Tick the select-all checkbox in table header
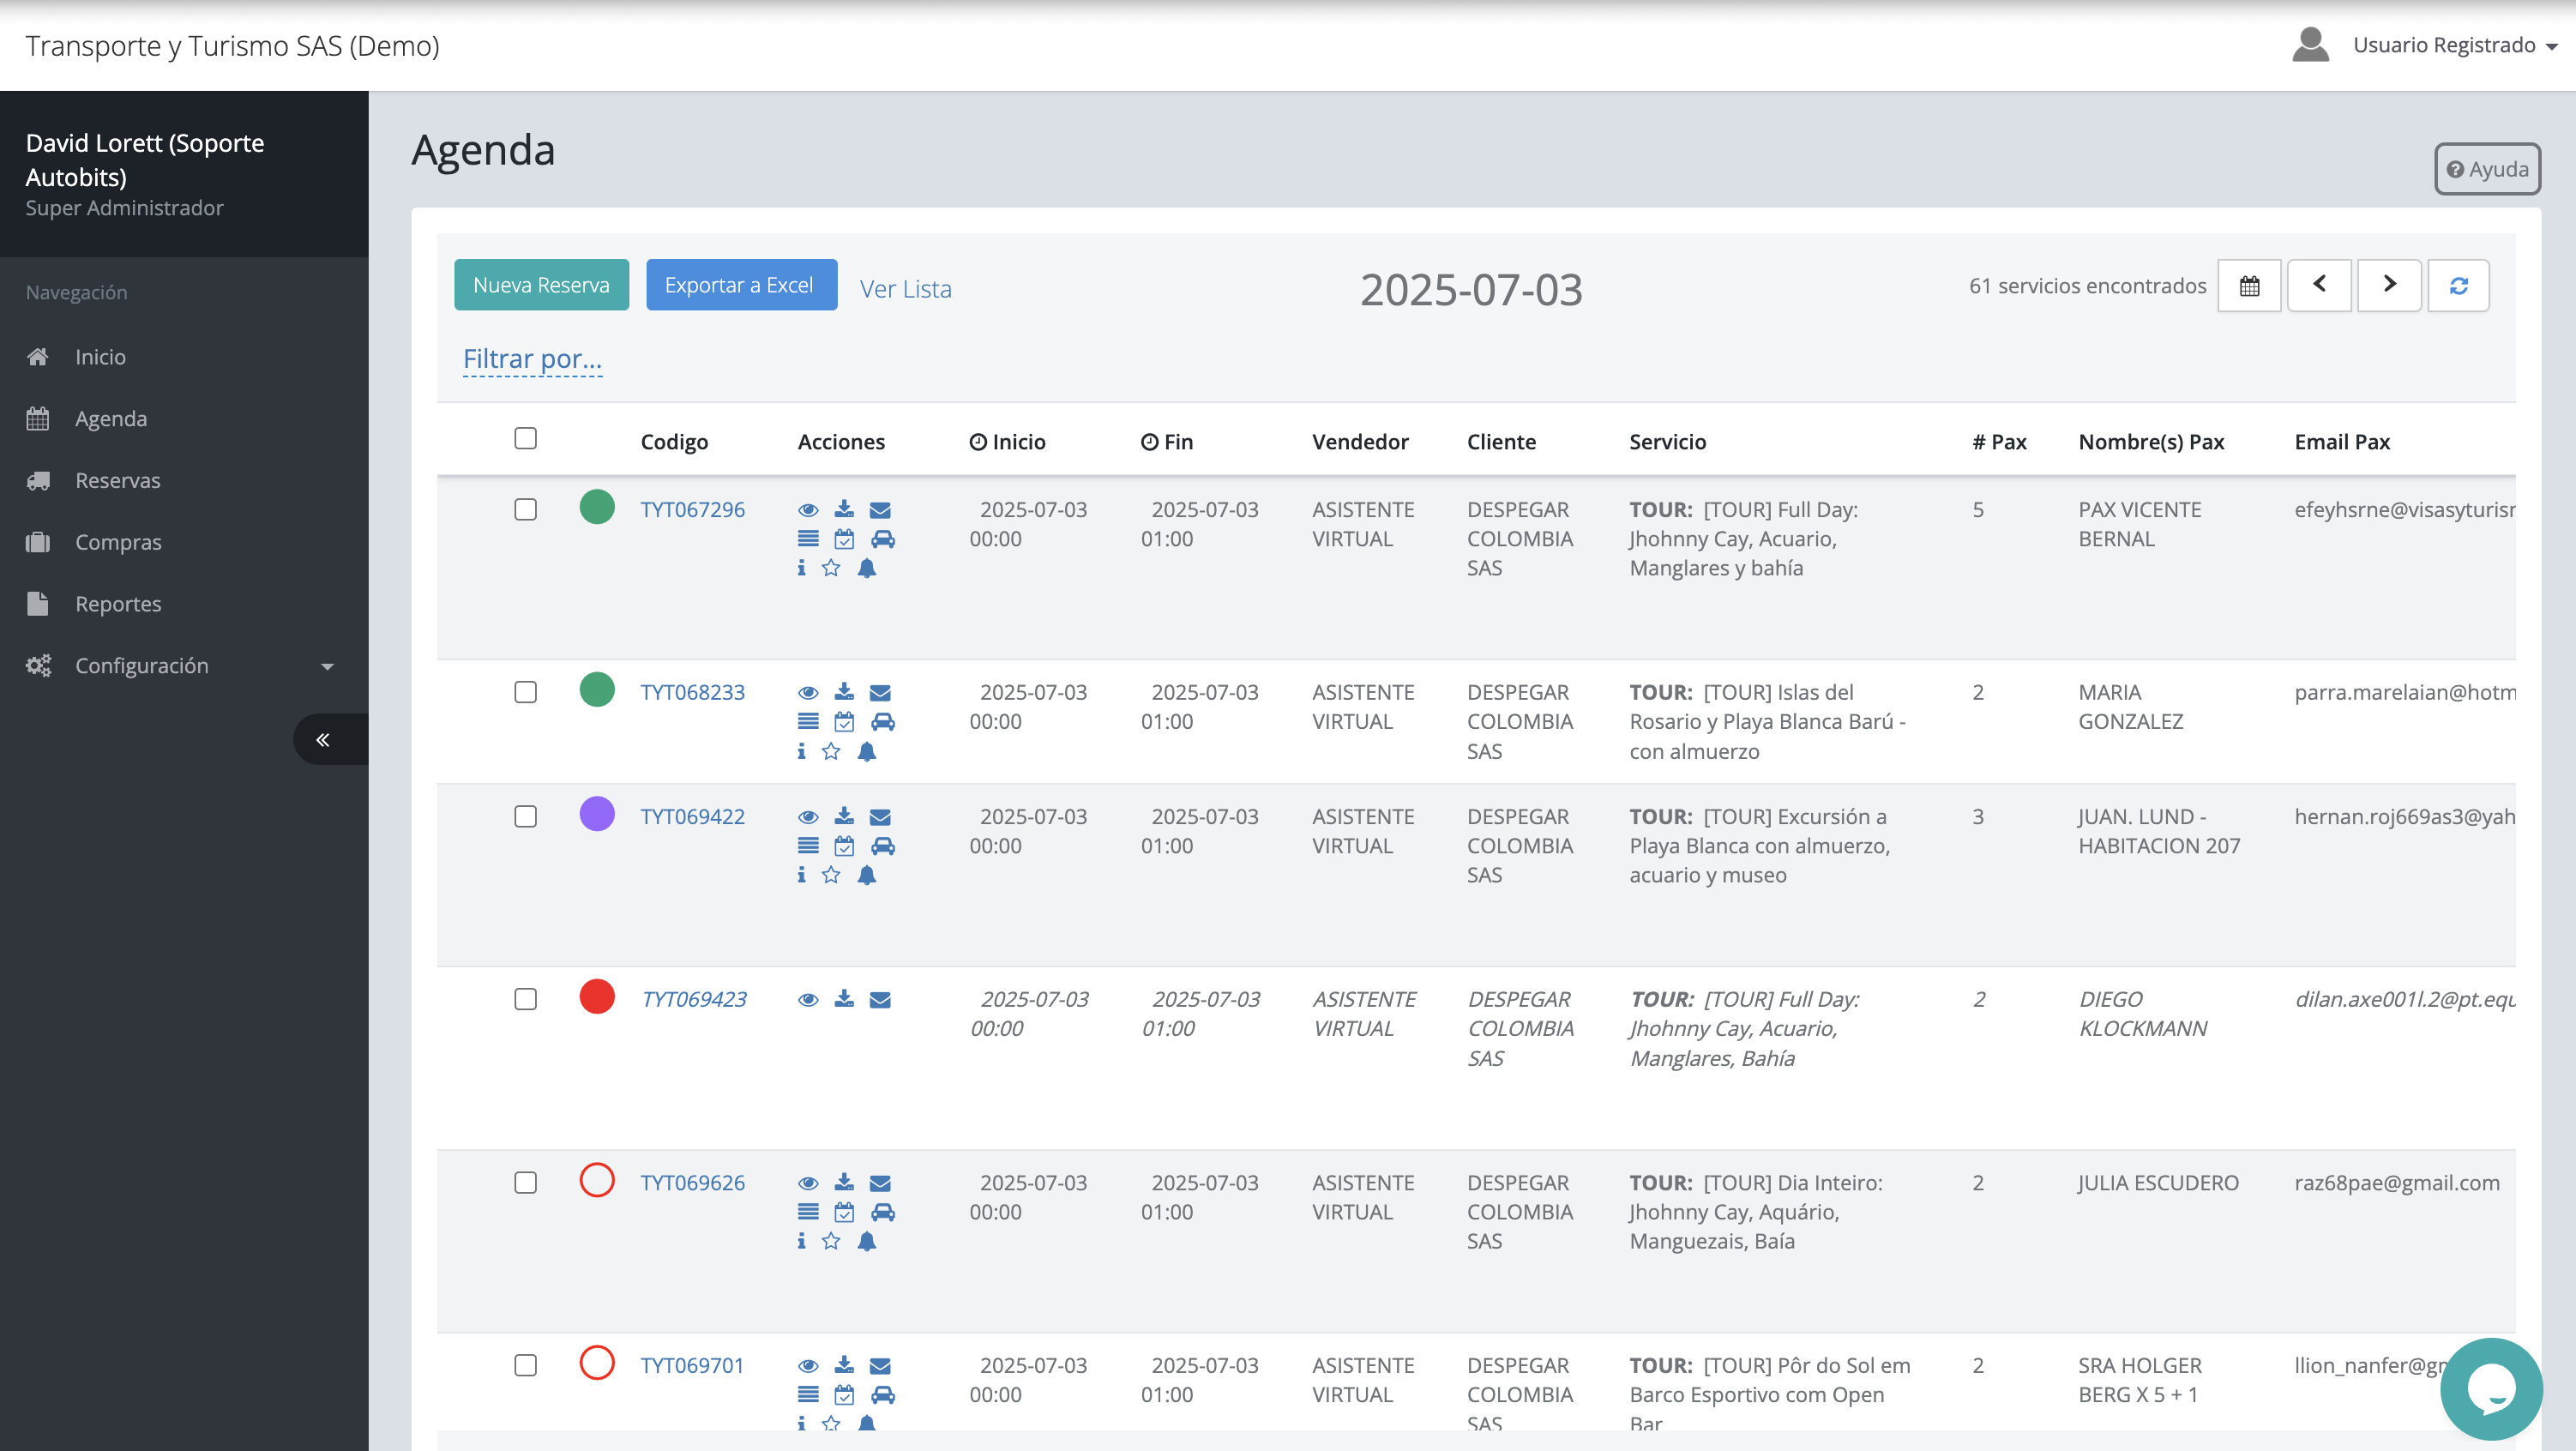The image size is (2576, 1451). [525, 439]
